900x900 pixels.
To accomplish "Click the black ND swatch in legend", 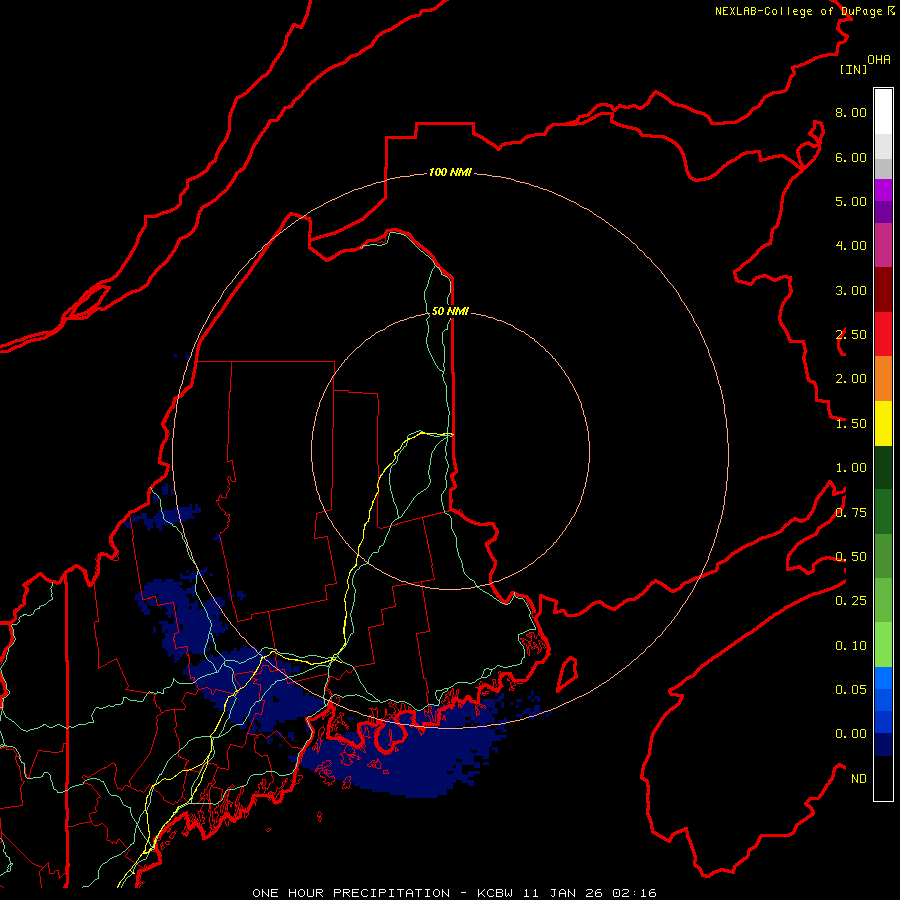I will 883,779.
